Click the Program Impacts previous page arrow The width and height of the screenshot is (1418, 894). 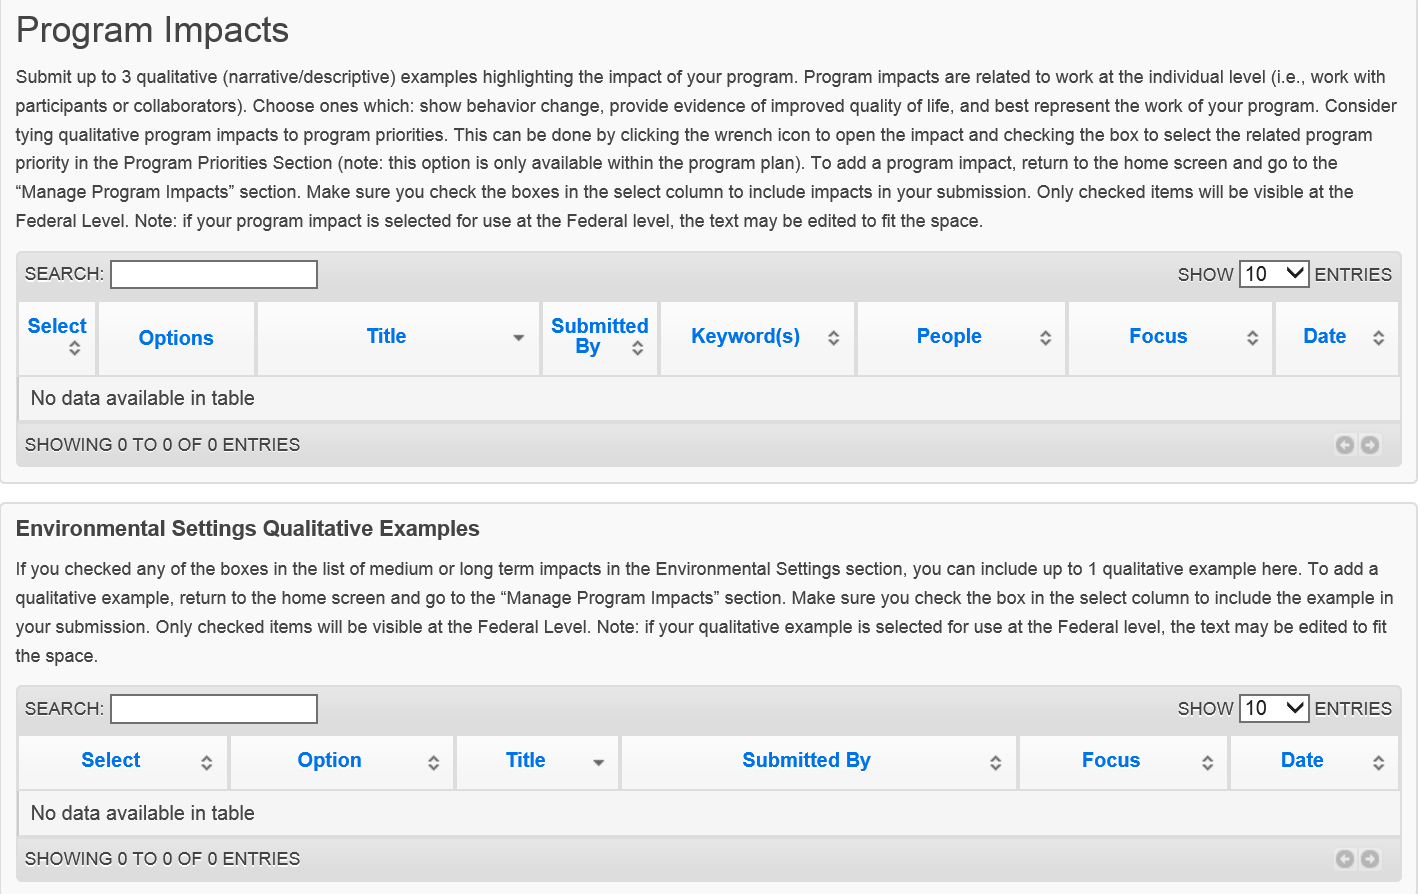pos(1345,445)
